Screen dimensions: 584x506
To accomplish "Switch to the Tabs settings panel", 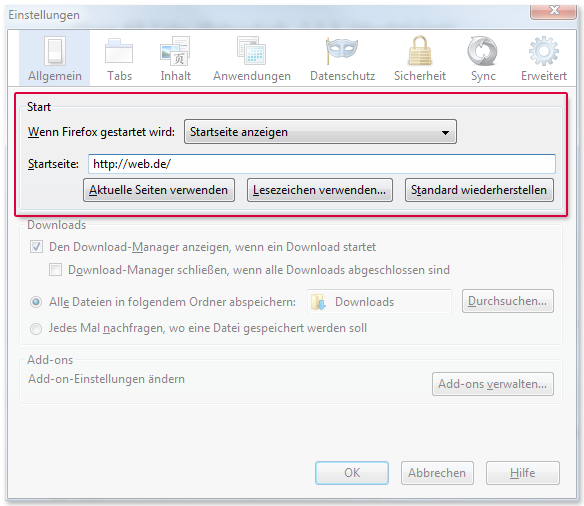I will 119,58.
